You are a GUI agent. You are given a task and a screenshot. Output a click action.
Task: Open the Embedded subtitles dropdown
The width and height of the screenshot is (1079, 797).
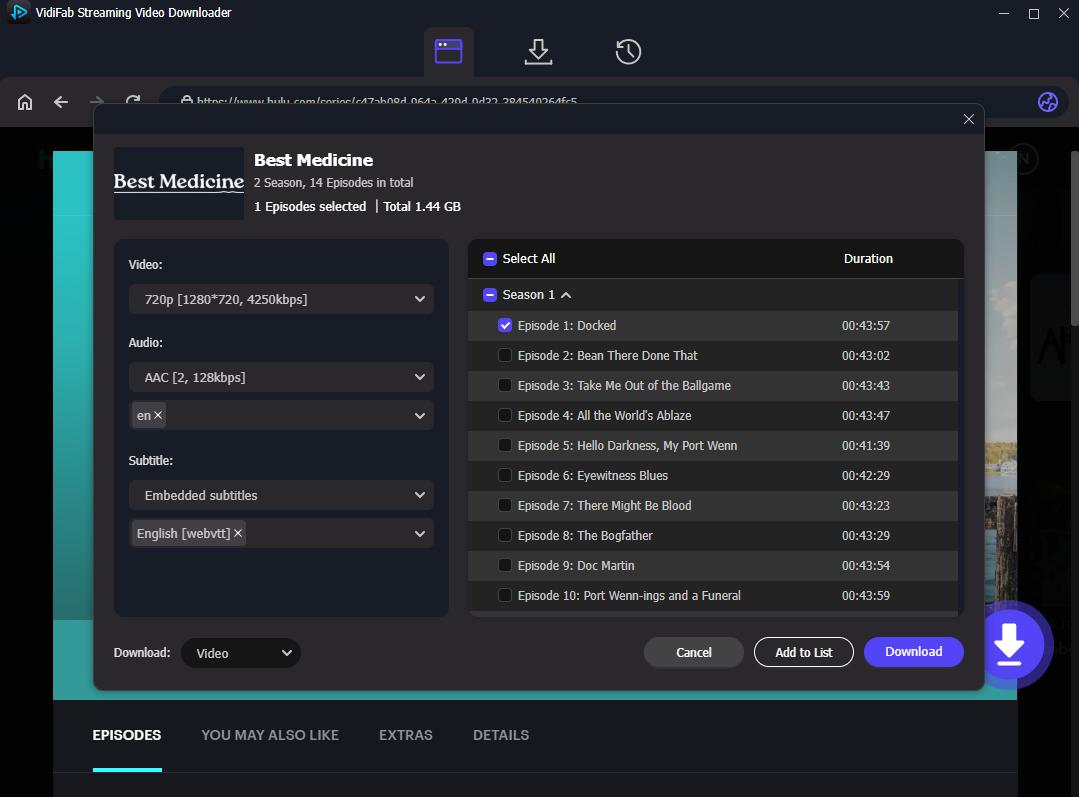[281, 496]
